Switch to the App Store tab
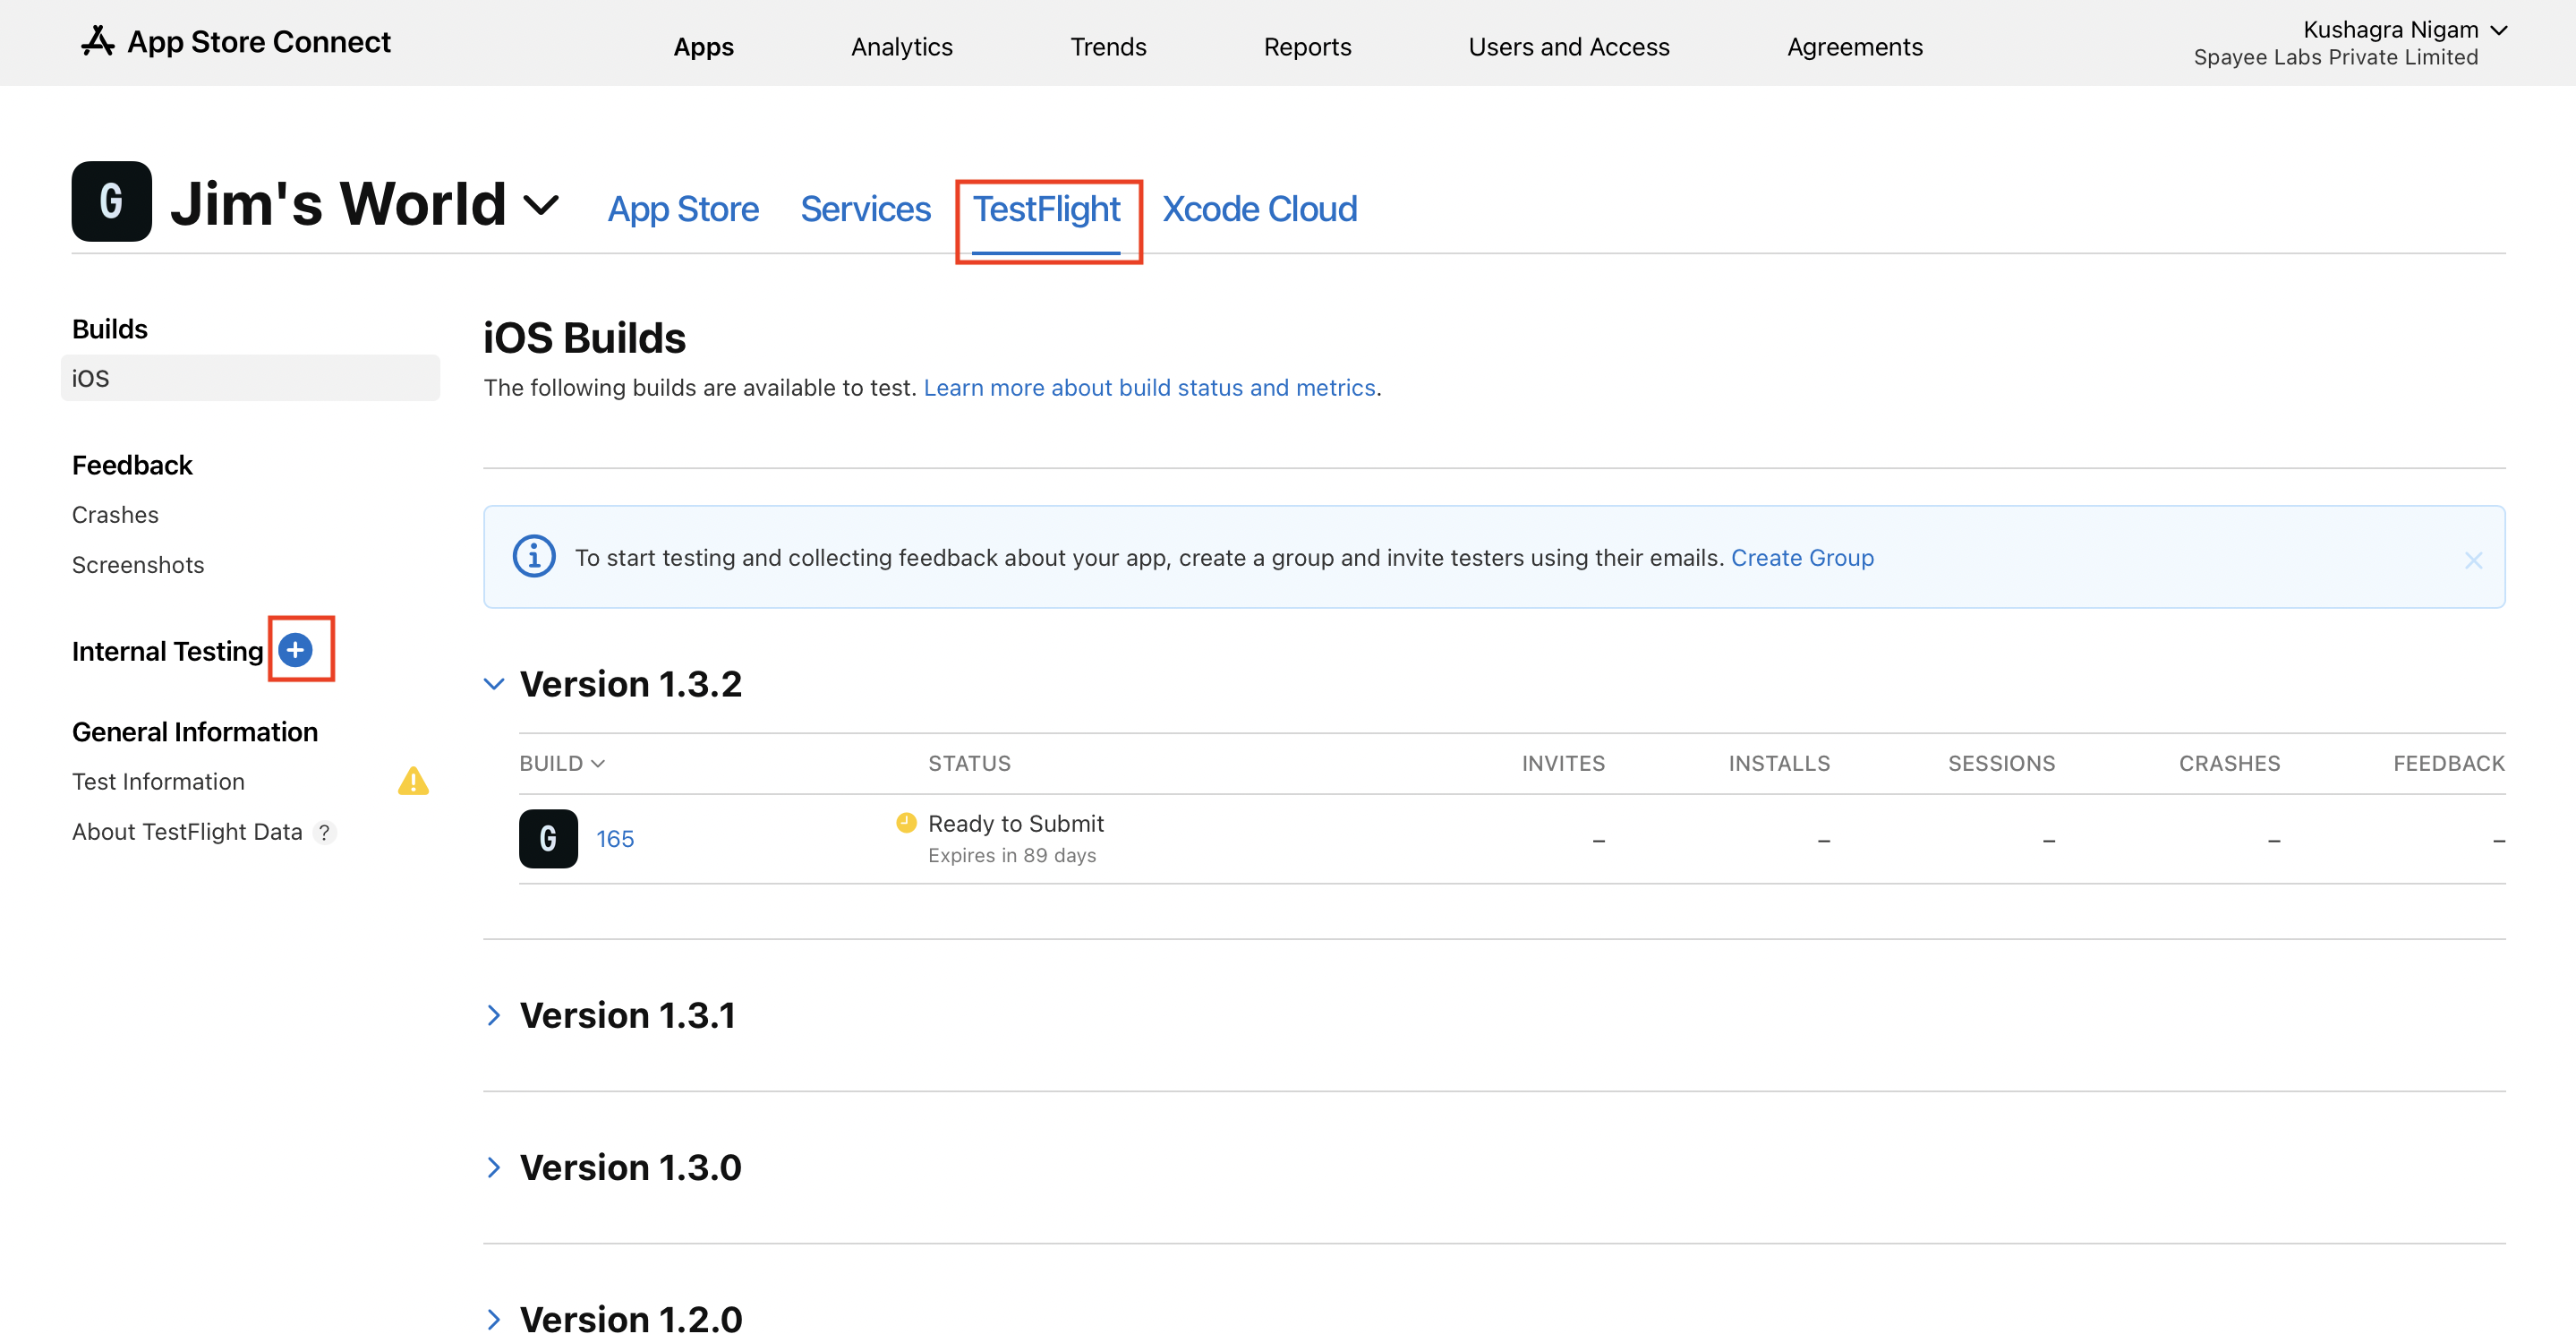This screenshot has height=1334, width=2576. [683, 209]
